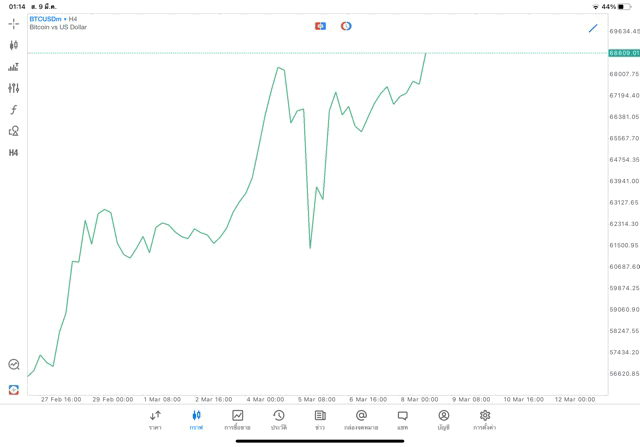This screenshot has height=447, width=640.
Task: Open the drawing objects shapes tool
Action: 13,131
